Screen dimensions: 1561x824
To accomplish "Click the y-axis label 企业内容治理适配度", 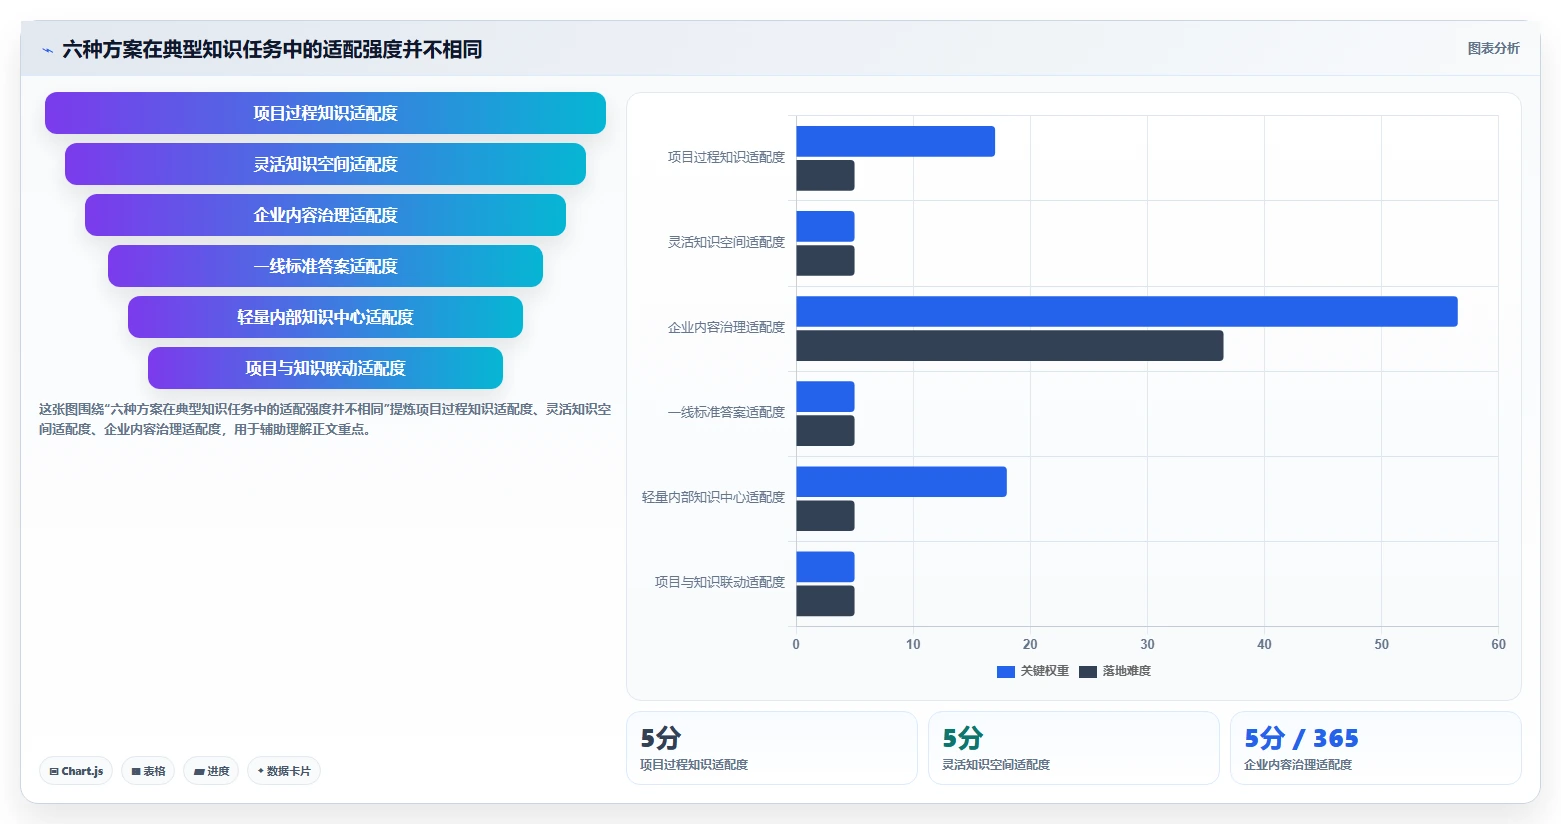I will point(726,327).
